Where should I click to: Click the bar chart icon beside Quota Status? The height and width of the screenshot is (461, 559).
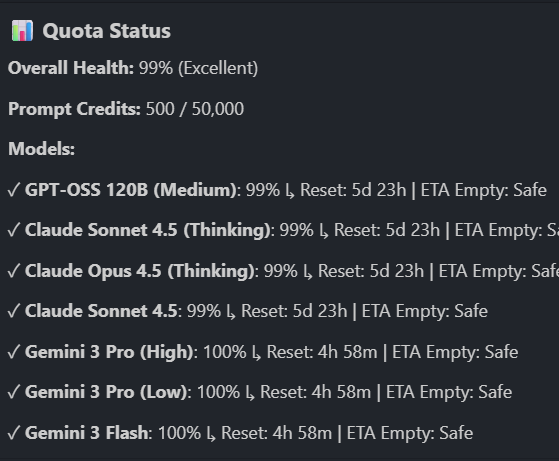click(x=22, y=31)
